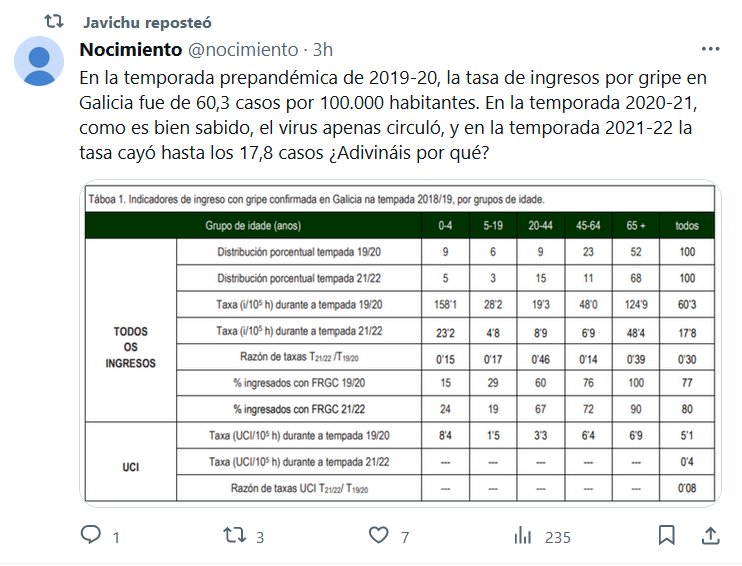
Task: Bookmark this tweet
Action: [665, 537]
